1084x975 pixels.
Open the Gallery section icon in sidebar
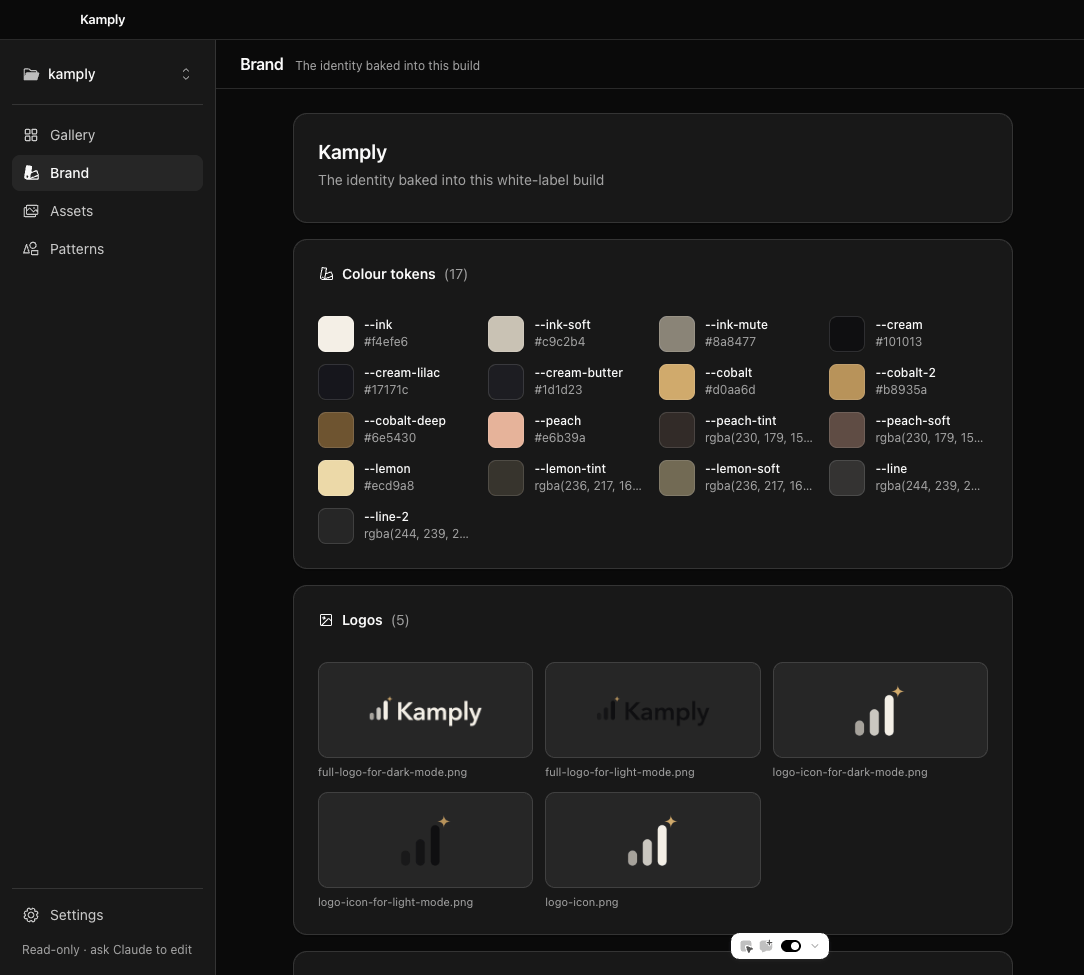[x=31, y=135]
